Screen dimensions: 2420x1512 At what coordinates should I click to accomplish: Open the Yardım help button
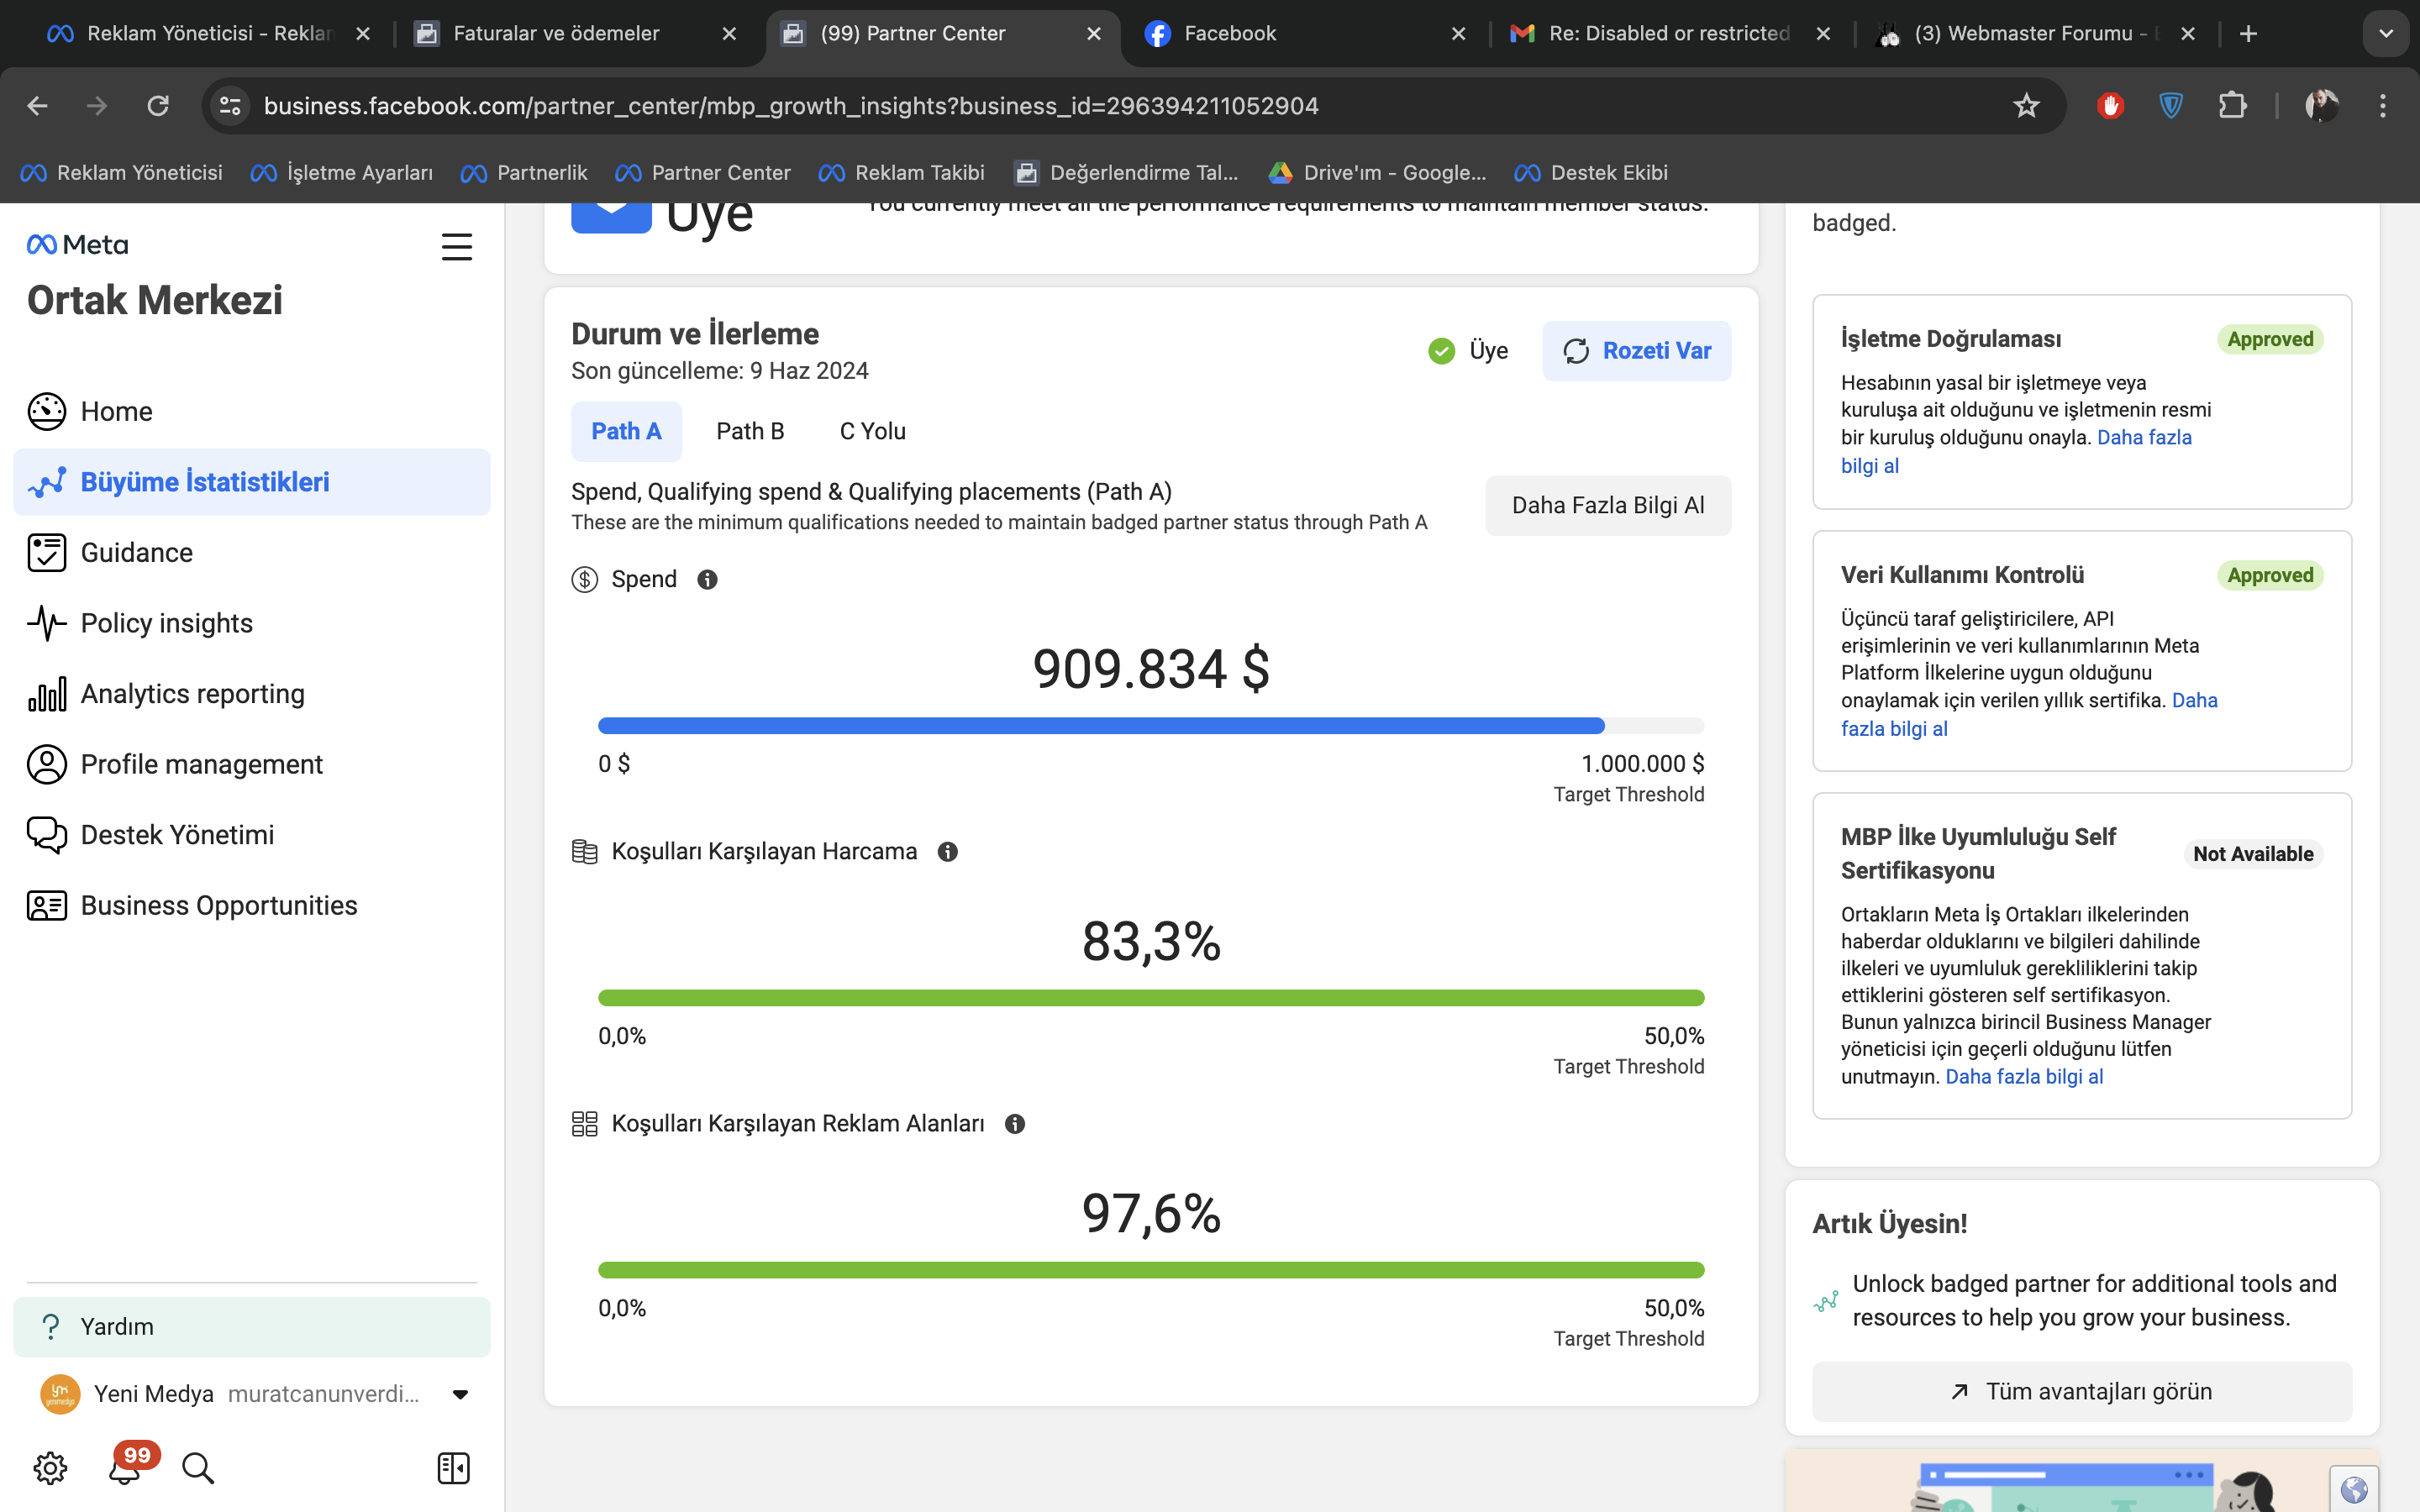click(252, 1327)
